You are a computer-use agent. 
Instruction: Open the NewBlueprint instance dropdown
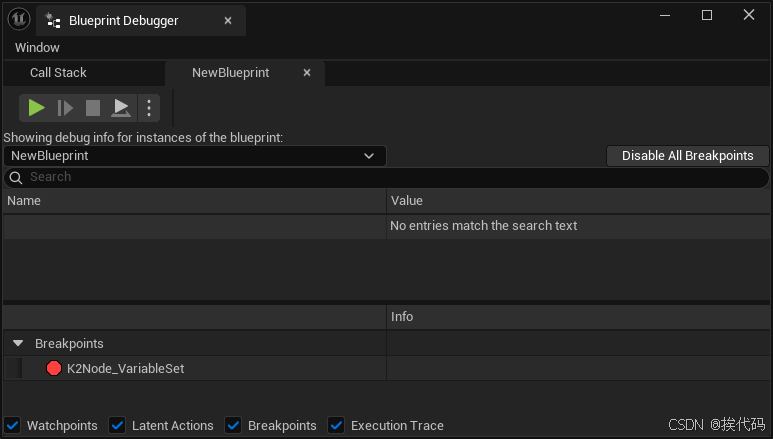point(195,156)
